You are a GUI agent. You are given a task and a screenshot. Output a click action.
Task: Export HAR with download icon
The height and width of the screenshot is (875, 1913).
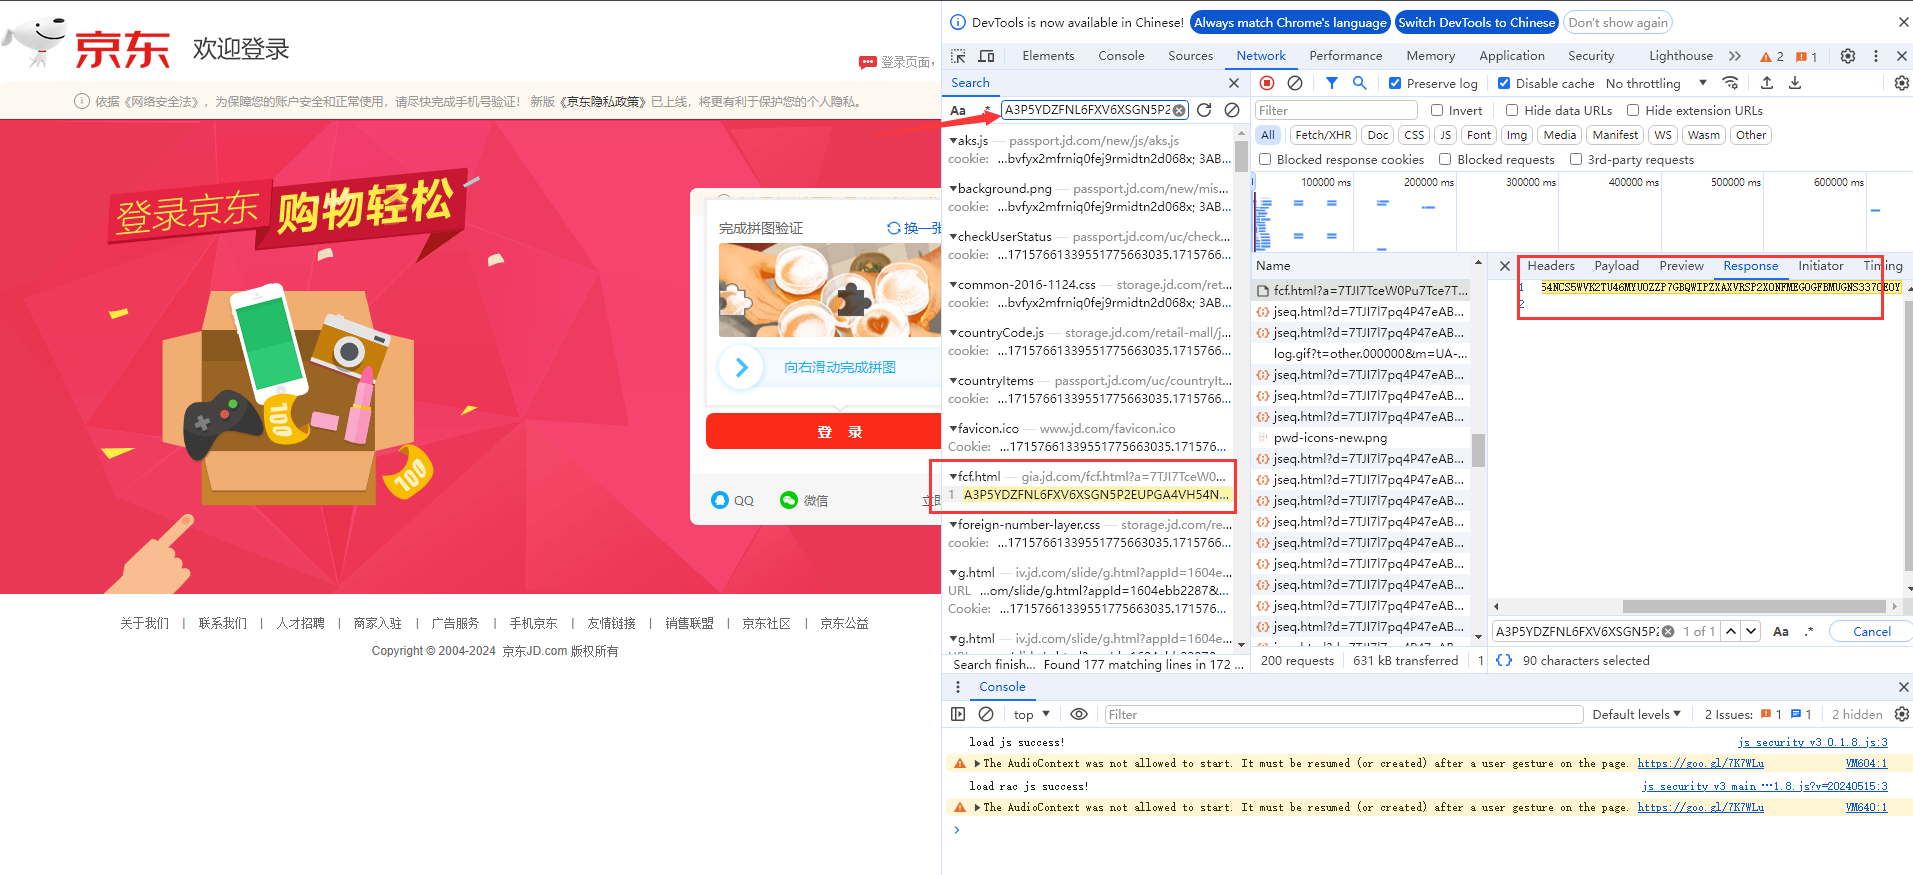pos(1795,83)
